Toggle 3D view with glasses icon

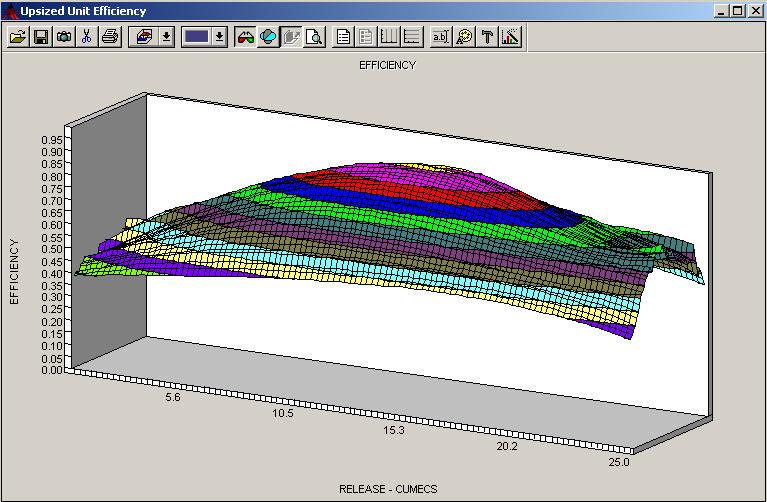point(245,37)
